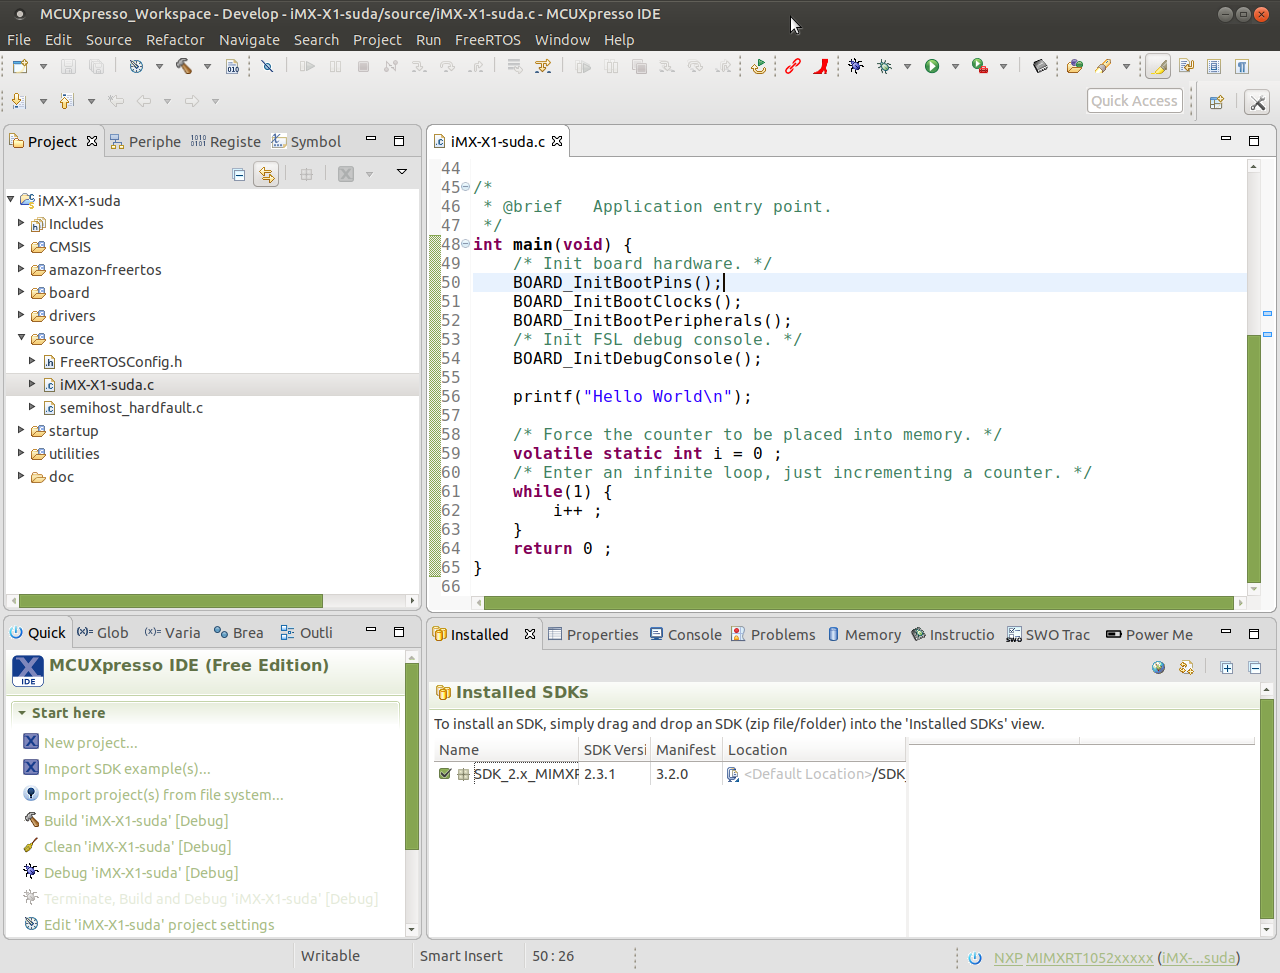Click the red boot toolbar icon
The image size is (1280, 973).
point(821,66)
